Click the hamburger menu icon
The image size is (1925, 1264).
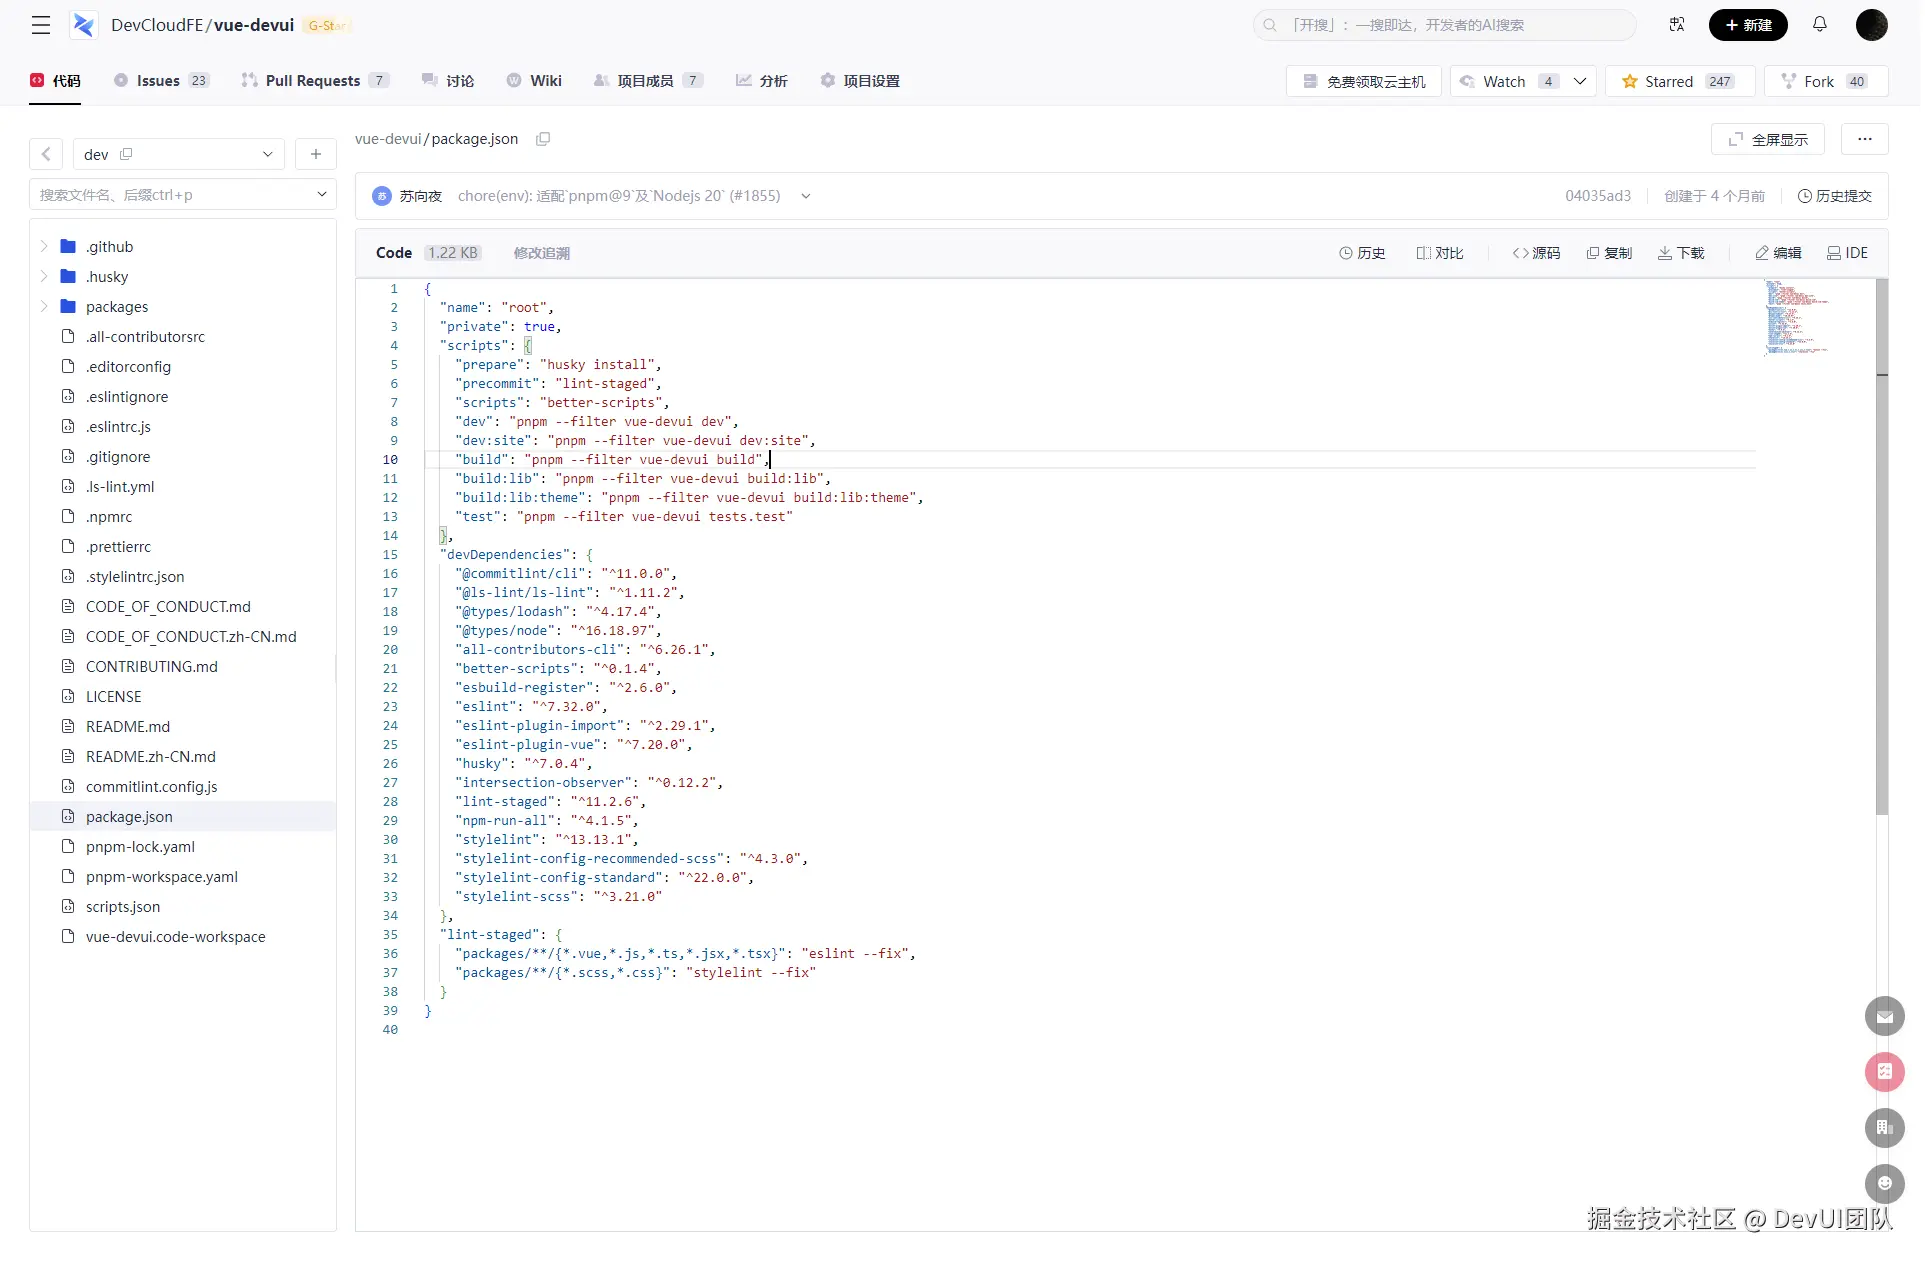coord(41,25)
